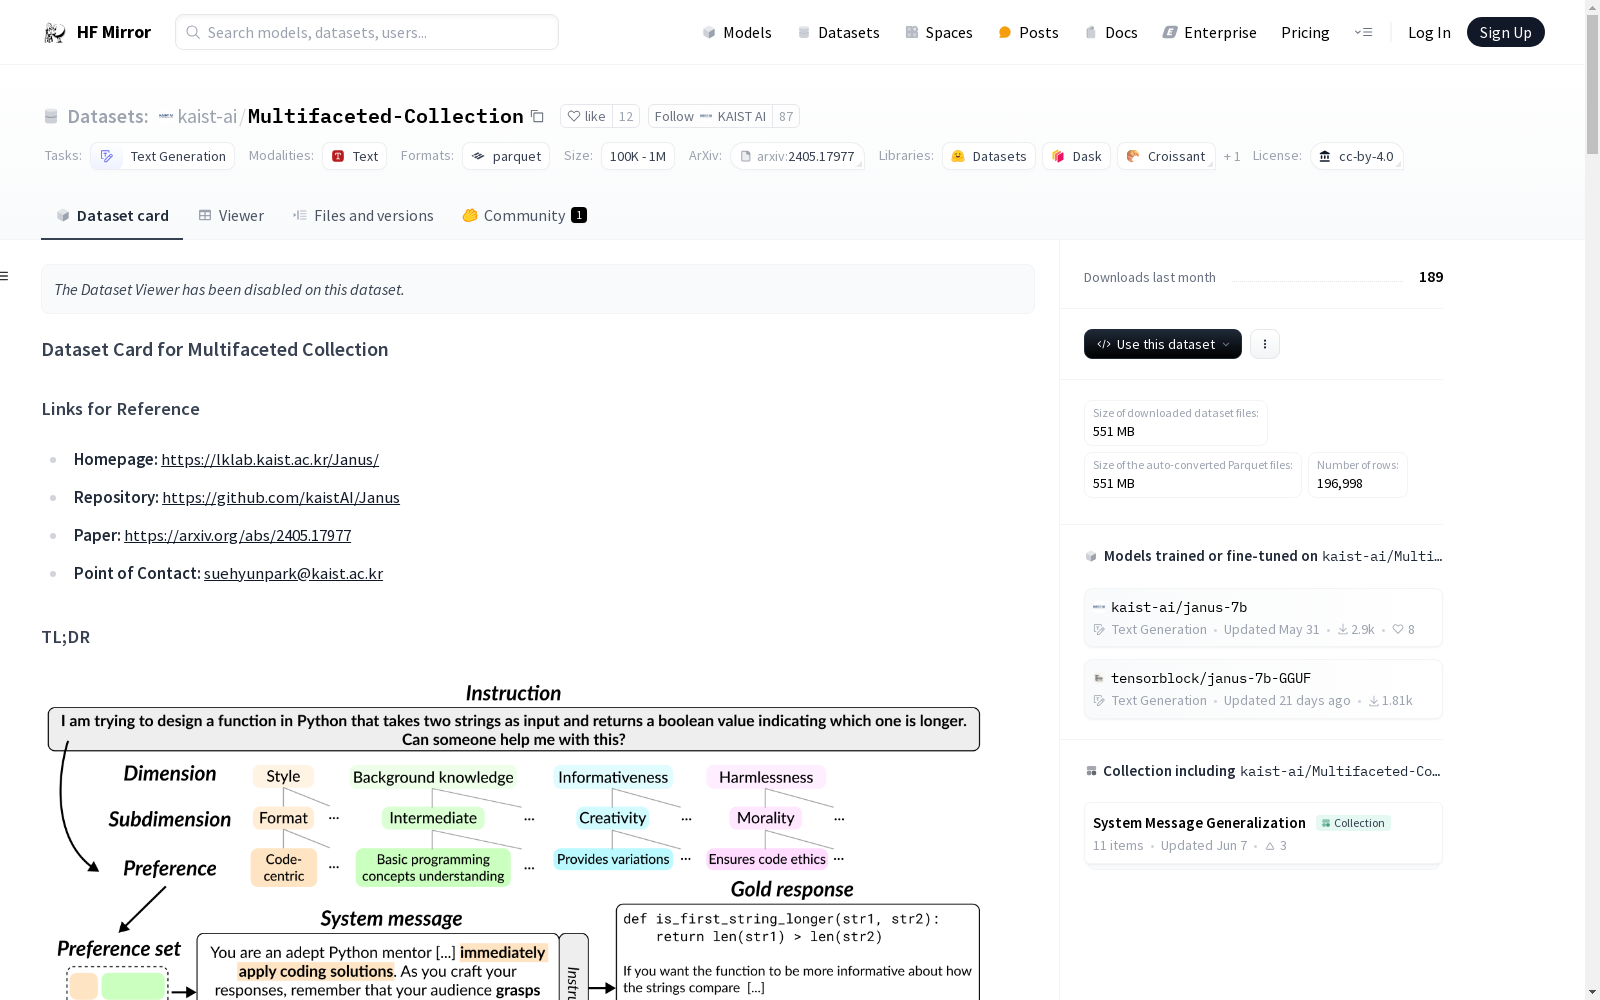This screenshot has width=1600, height=1000.
Task: Like the dataset using the heart button
Action: [x=586, y=117]
